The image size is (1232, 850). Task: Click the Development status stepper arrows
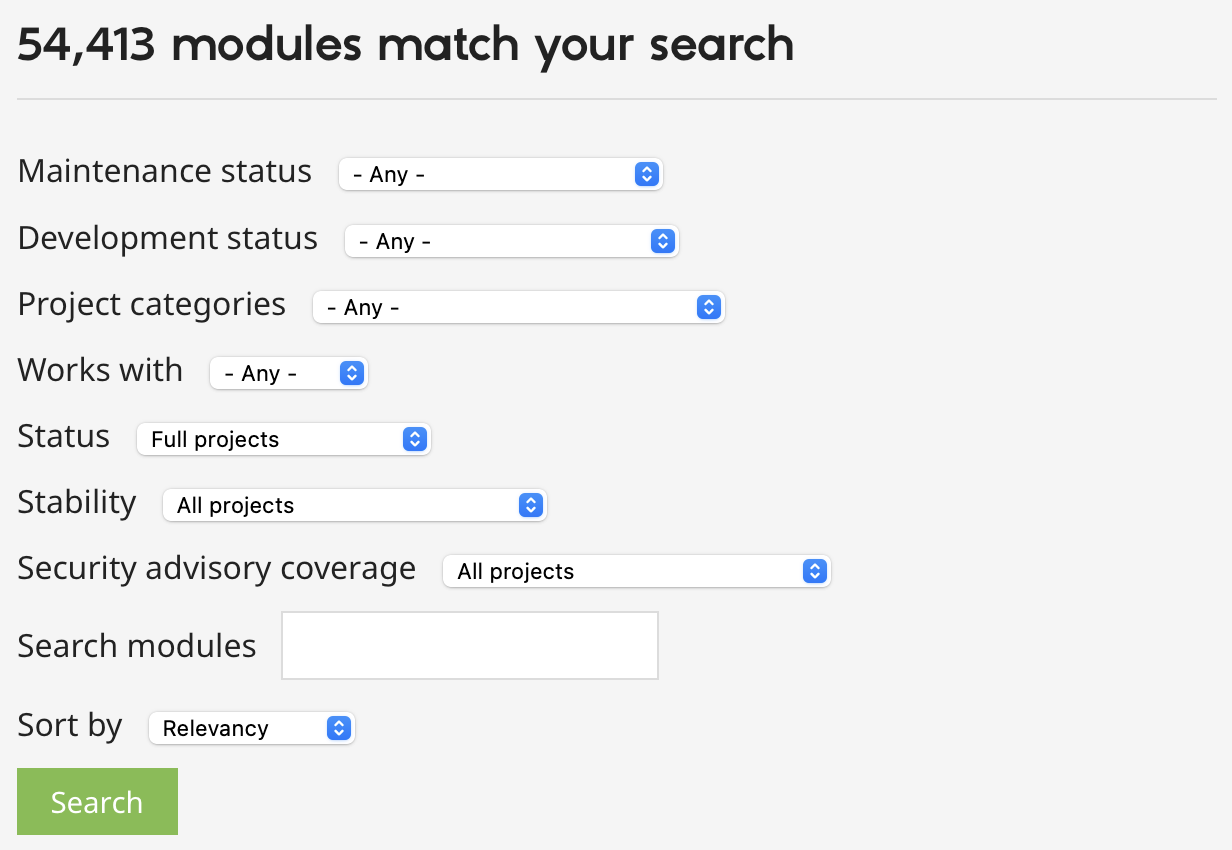(662, 241)
